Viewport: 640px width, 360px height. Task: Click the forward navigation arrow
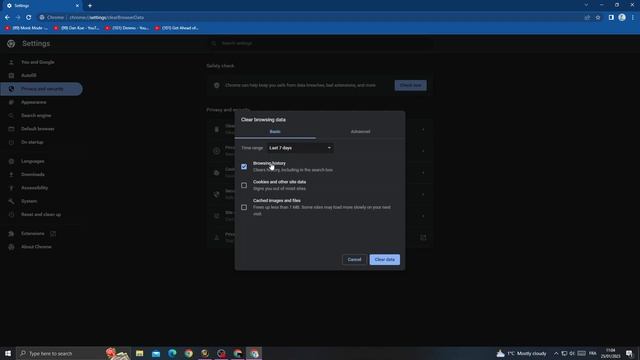[18, 18]
